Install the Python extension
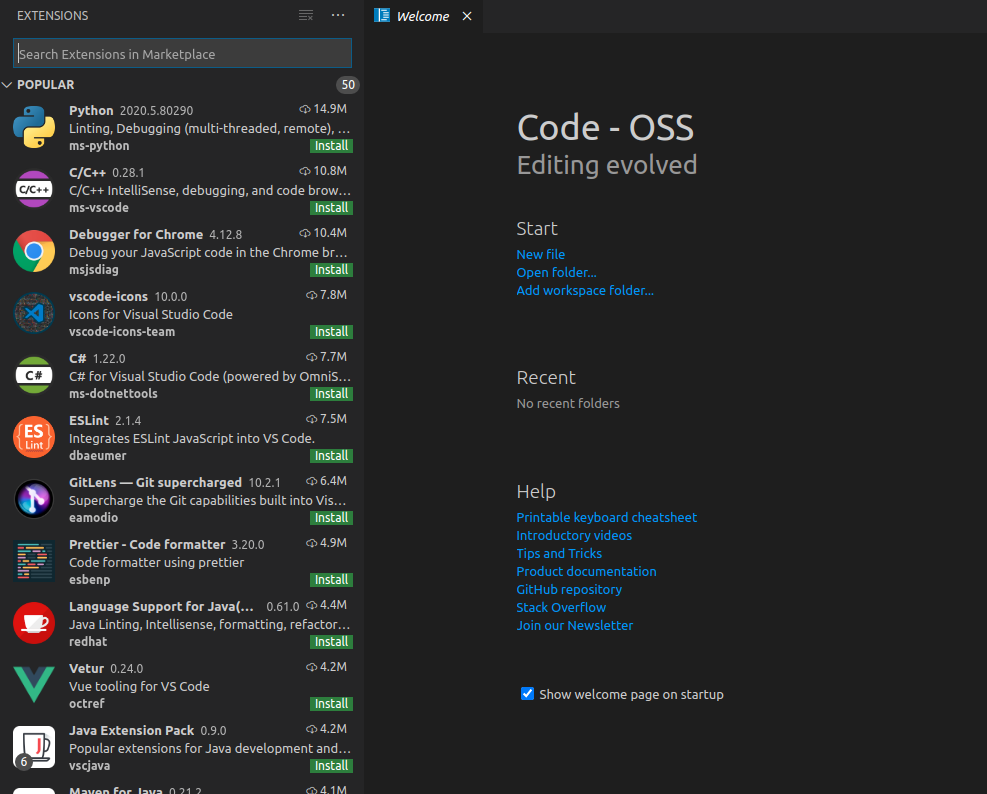987x794 pixels. coord(331,145)
